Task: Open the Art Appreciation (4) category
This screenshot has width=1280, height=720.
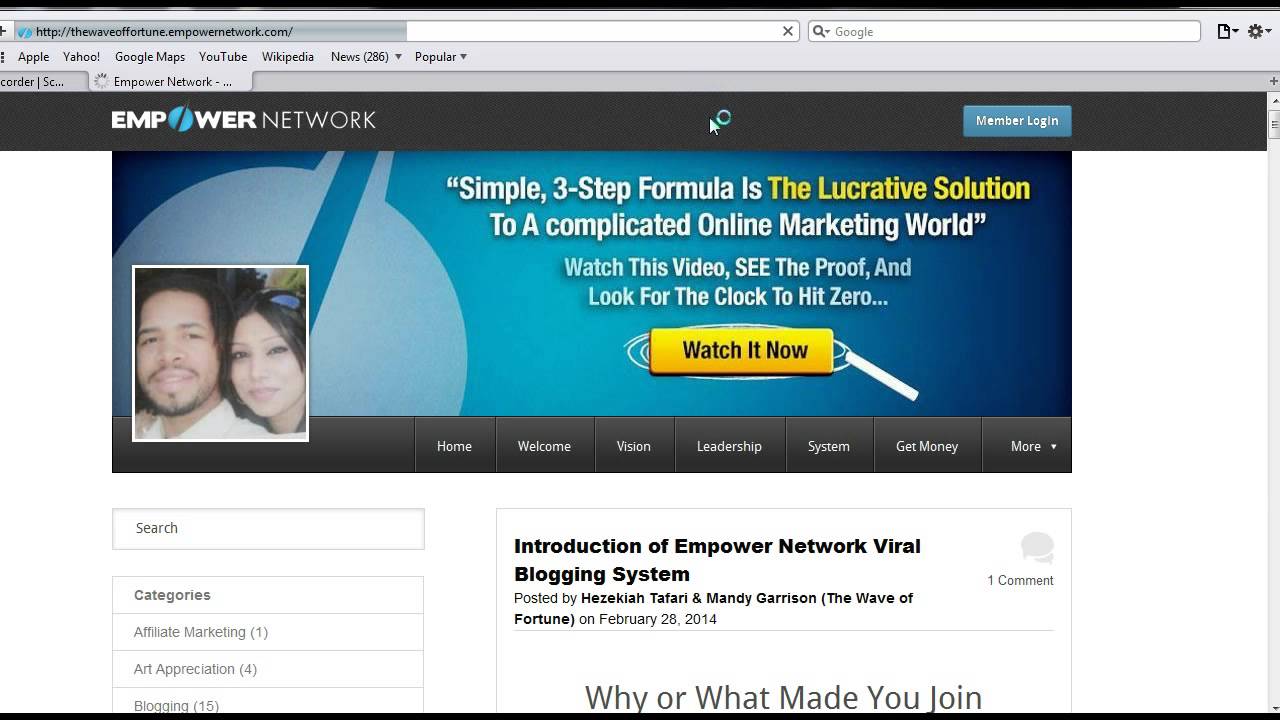Action: pyautogui.click(x=195, y=669)
